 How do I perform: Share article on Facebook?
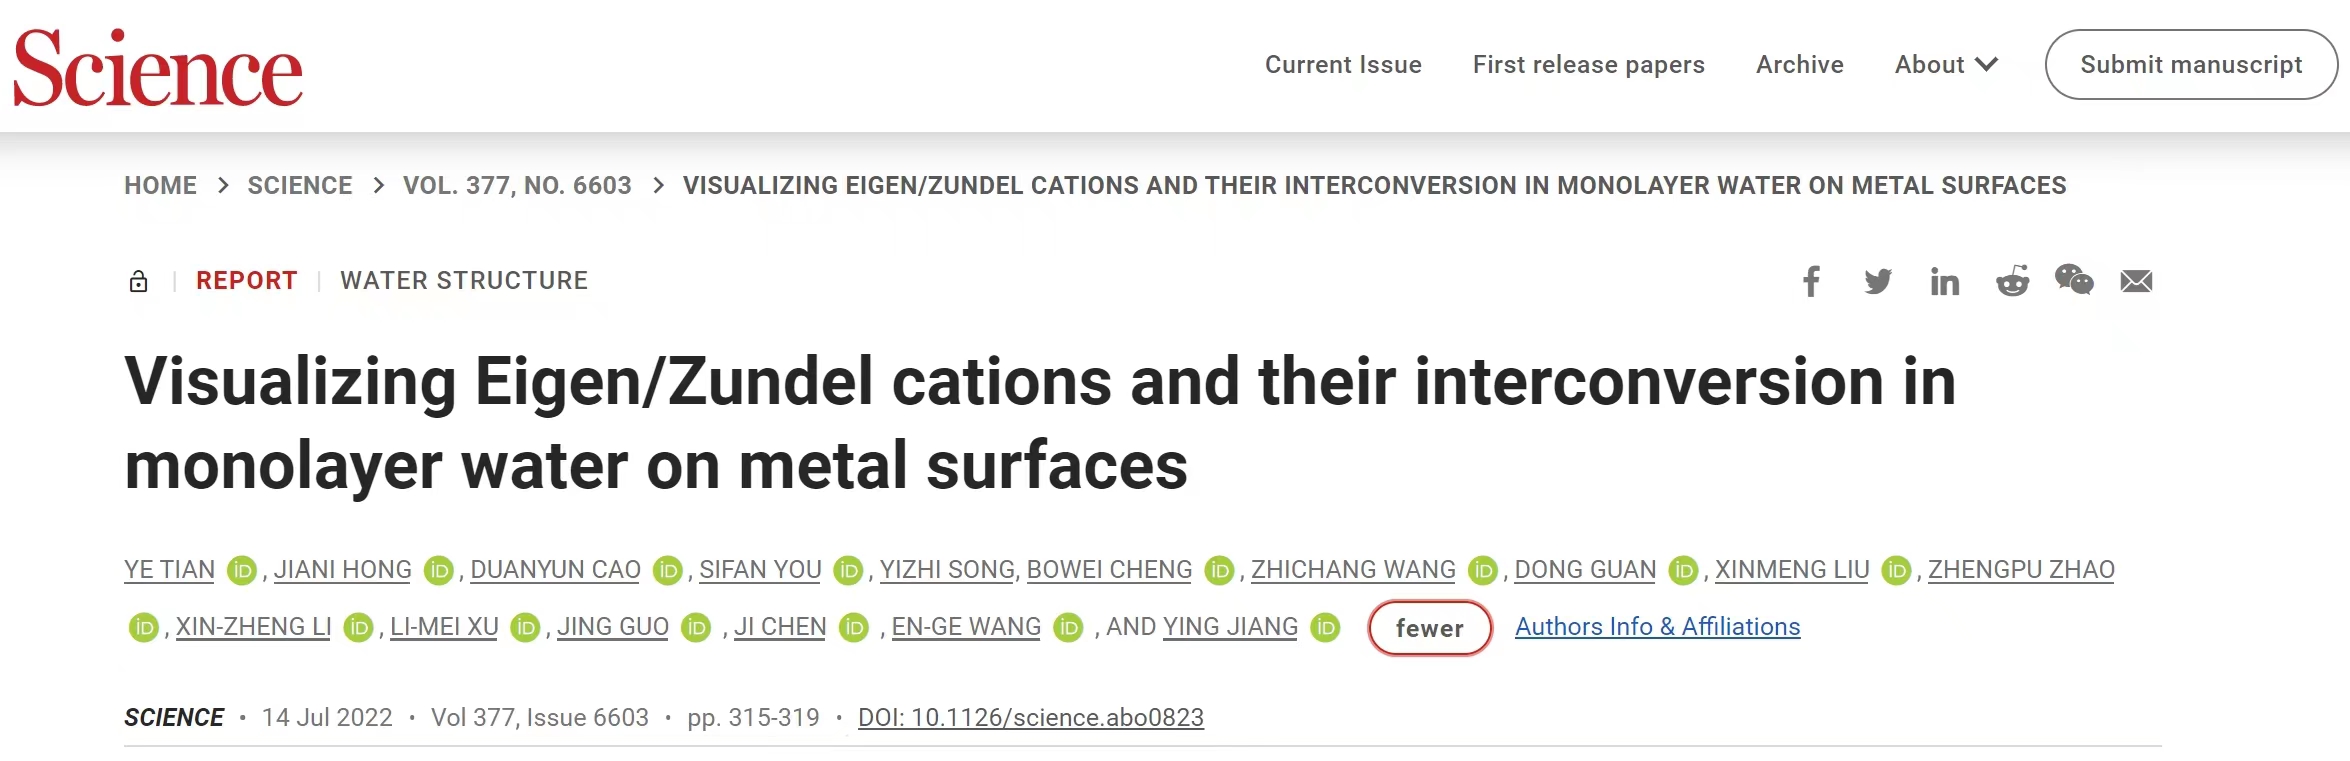(x=1811, y=281)
